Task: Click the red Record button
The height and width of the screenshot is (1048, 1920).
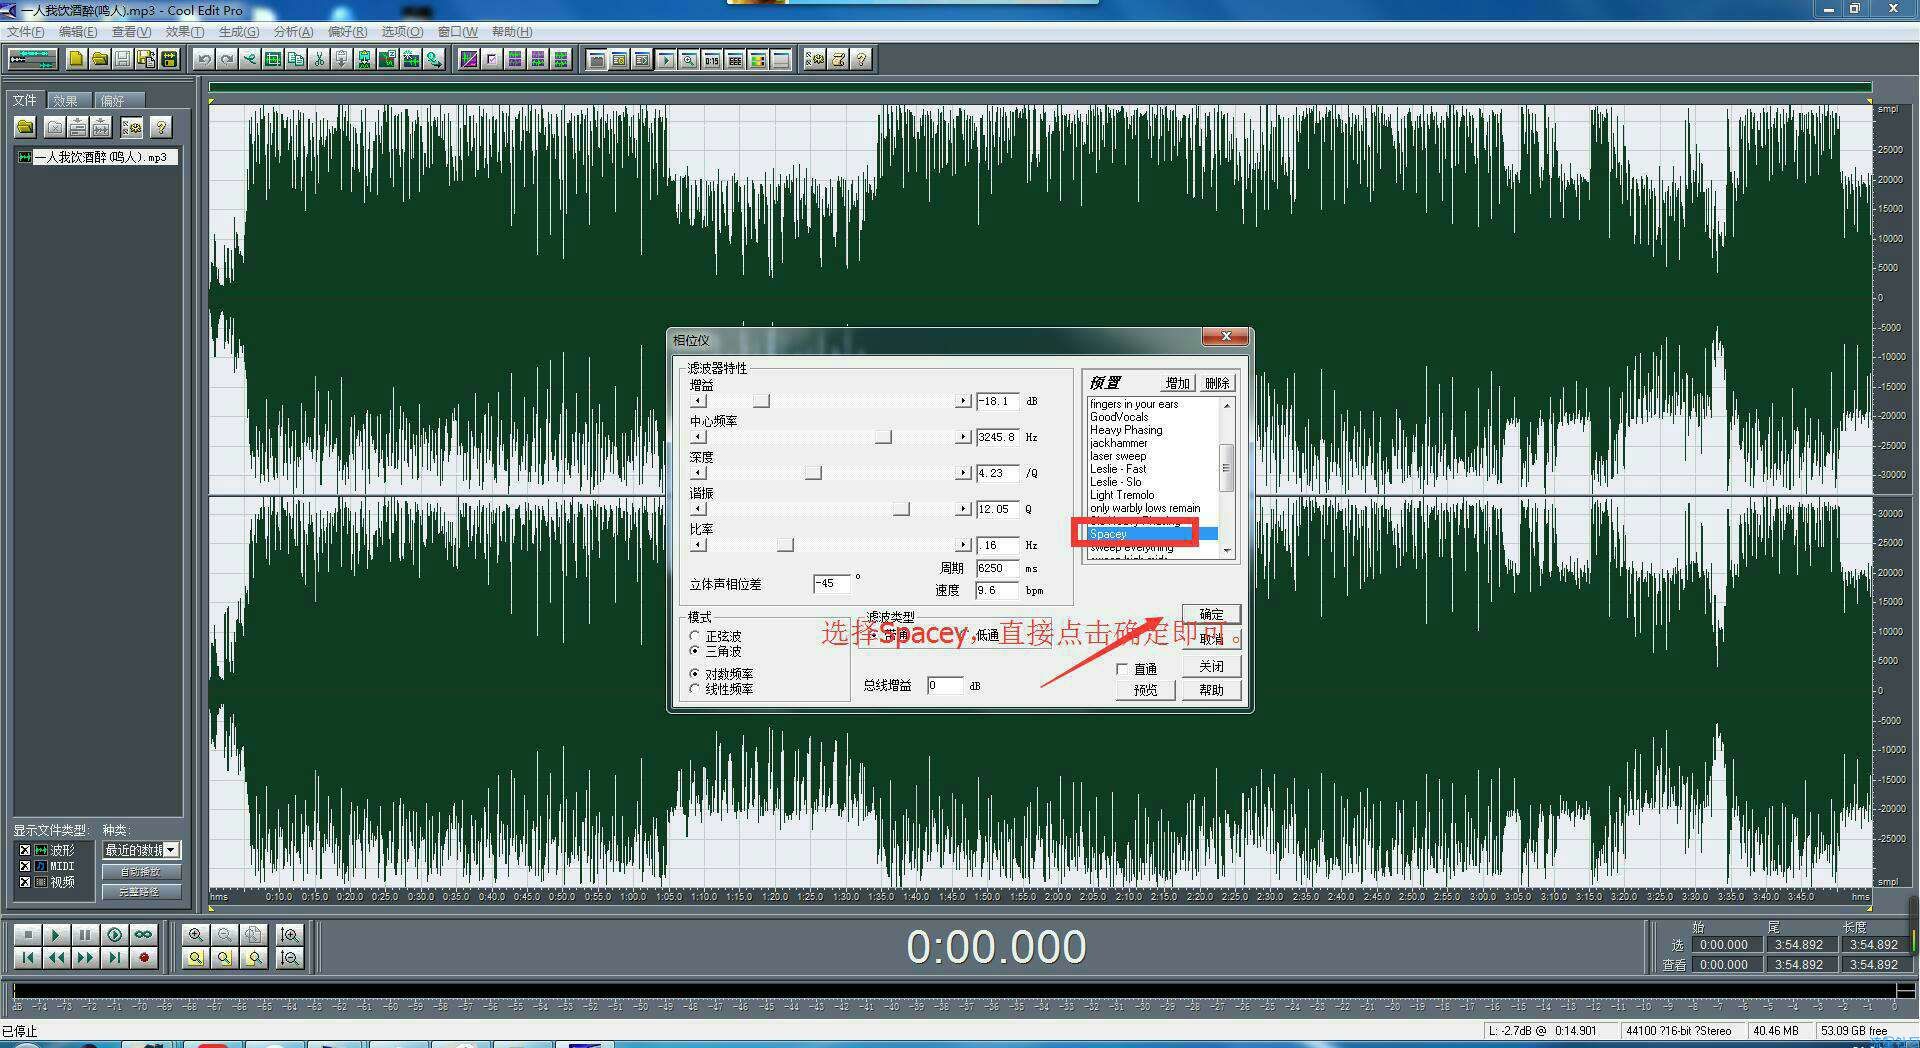Action: point(143,958)
